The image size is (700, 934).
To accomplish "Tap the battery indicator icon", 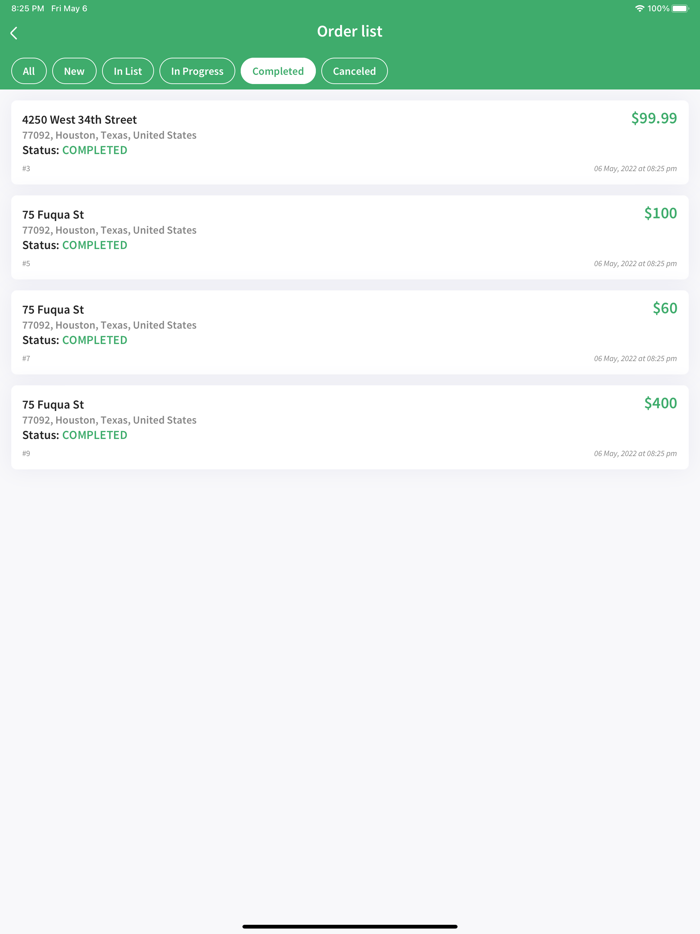I will coord(680,8).
